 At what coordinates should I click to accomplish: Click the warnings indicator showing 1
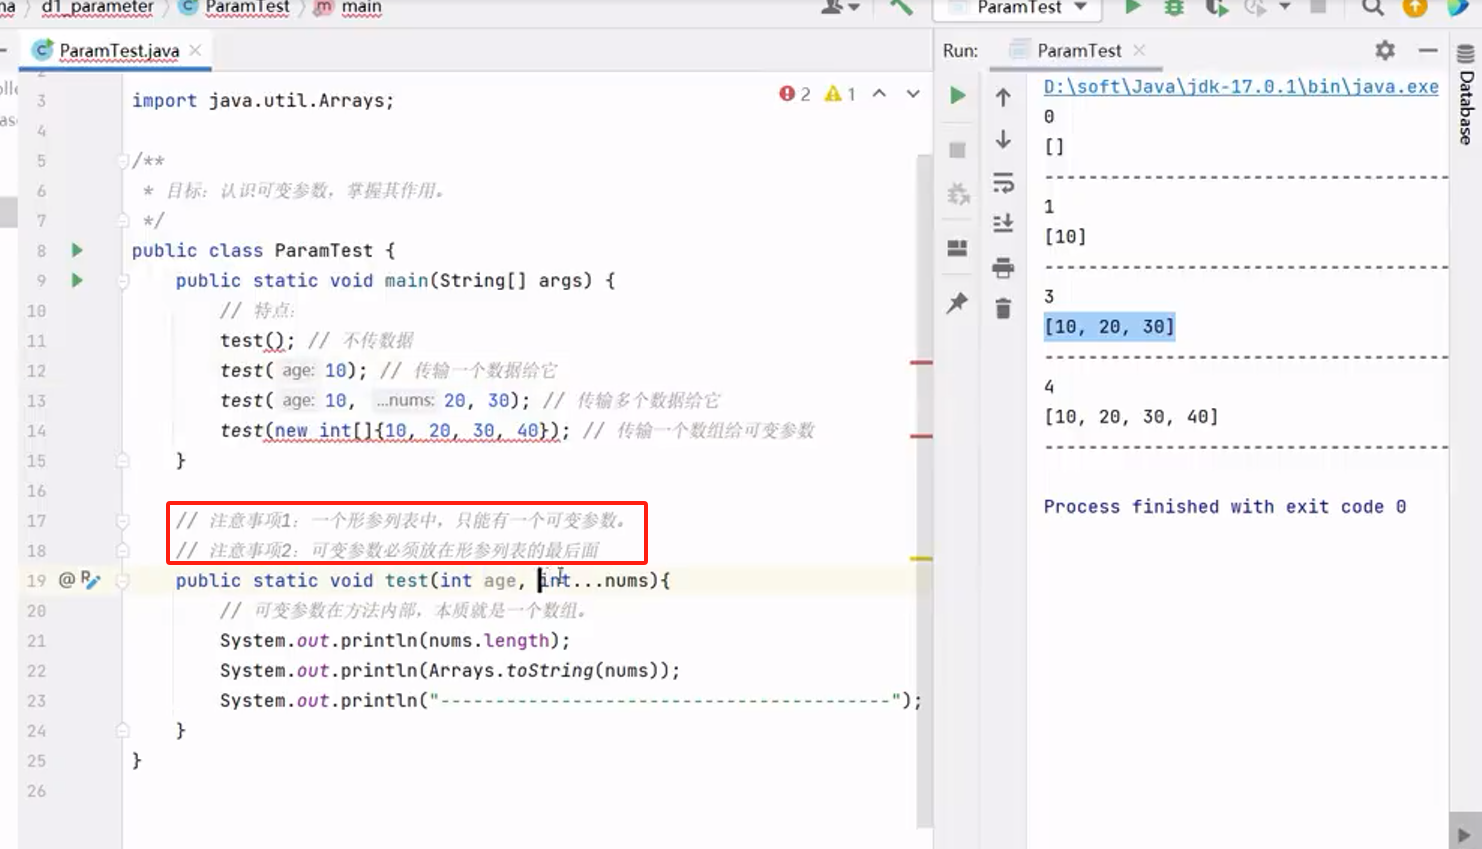[840, 94]
